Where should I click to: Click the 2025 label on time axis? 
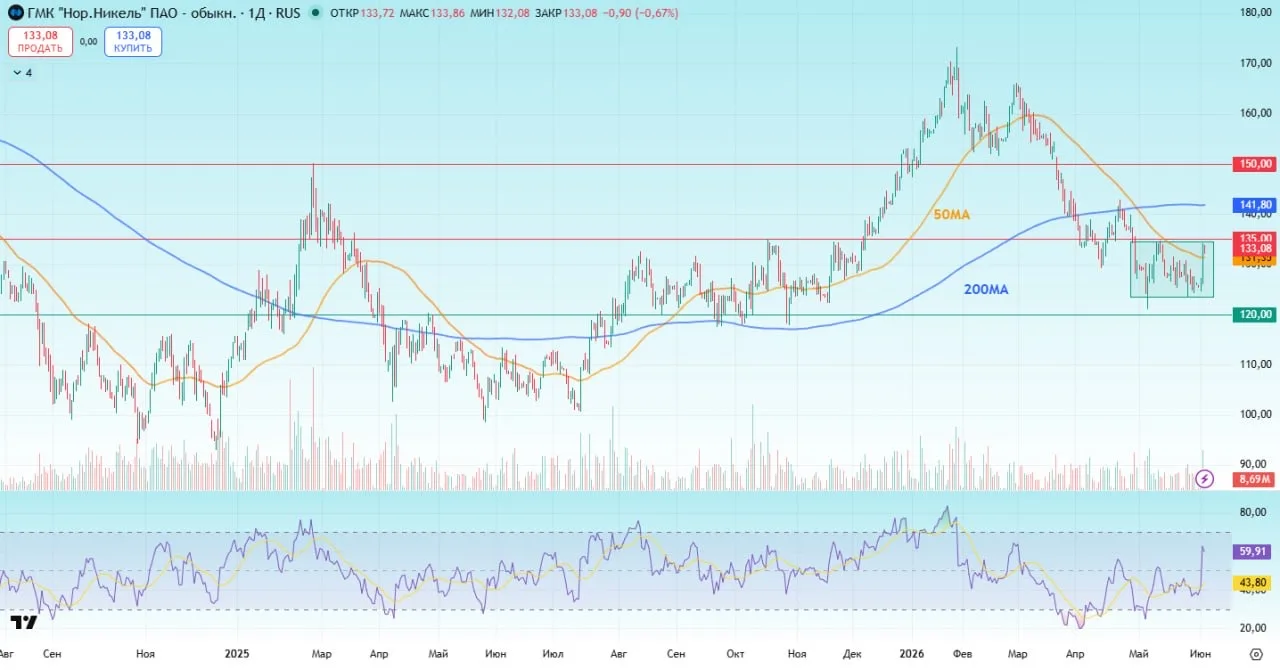237,653
